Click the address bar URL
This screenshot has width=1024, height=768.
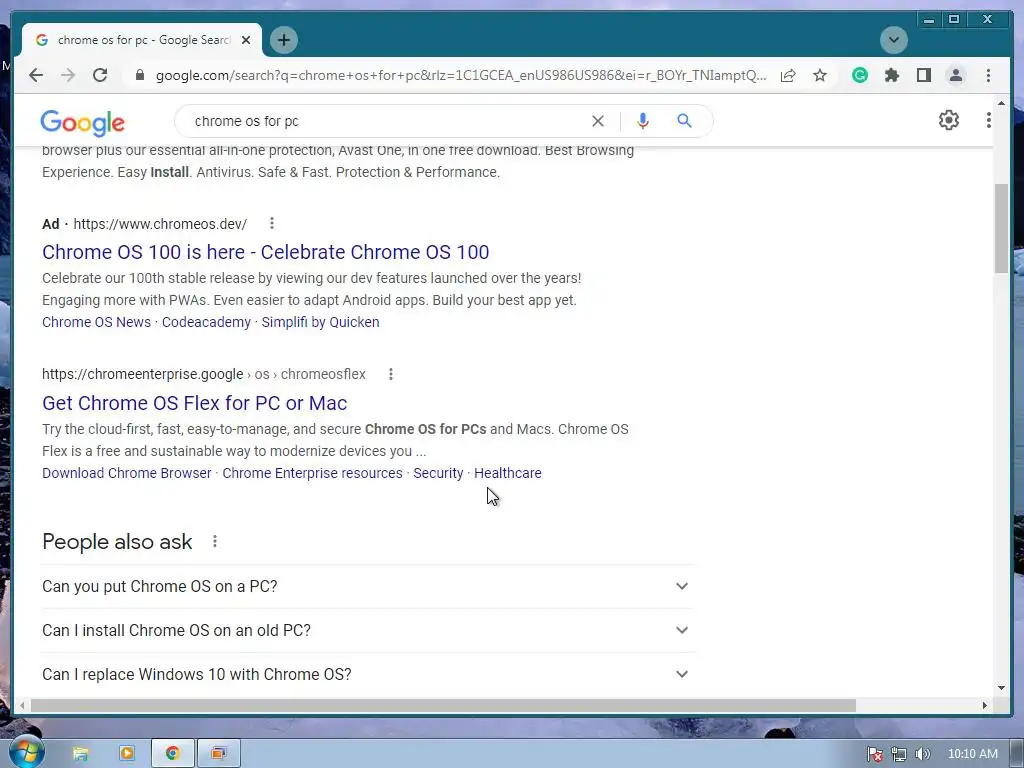pos(460,75)
